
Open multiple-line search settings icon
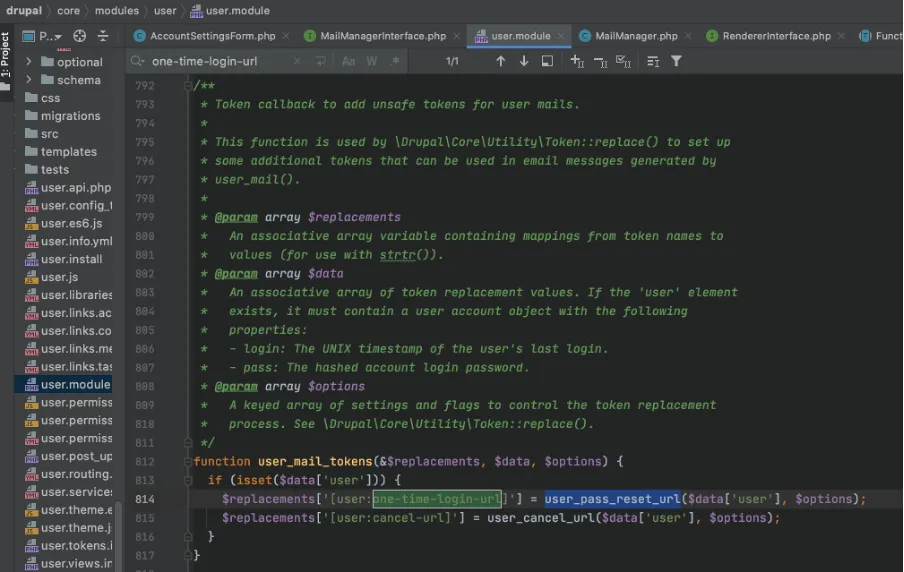tap(653, 61)
